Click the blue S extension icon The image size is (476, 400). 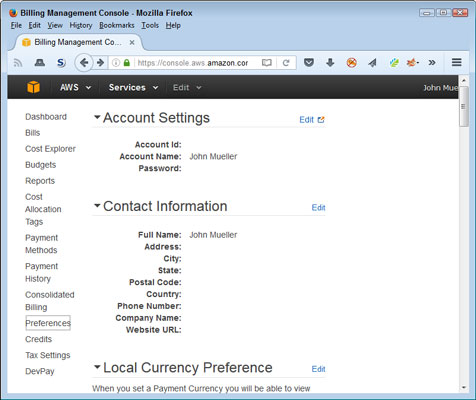(61, 63)
